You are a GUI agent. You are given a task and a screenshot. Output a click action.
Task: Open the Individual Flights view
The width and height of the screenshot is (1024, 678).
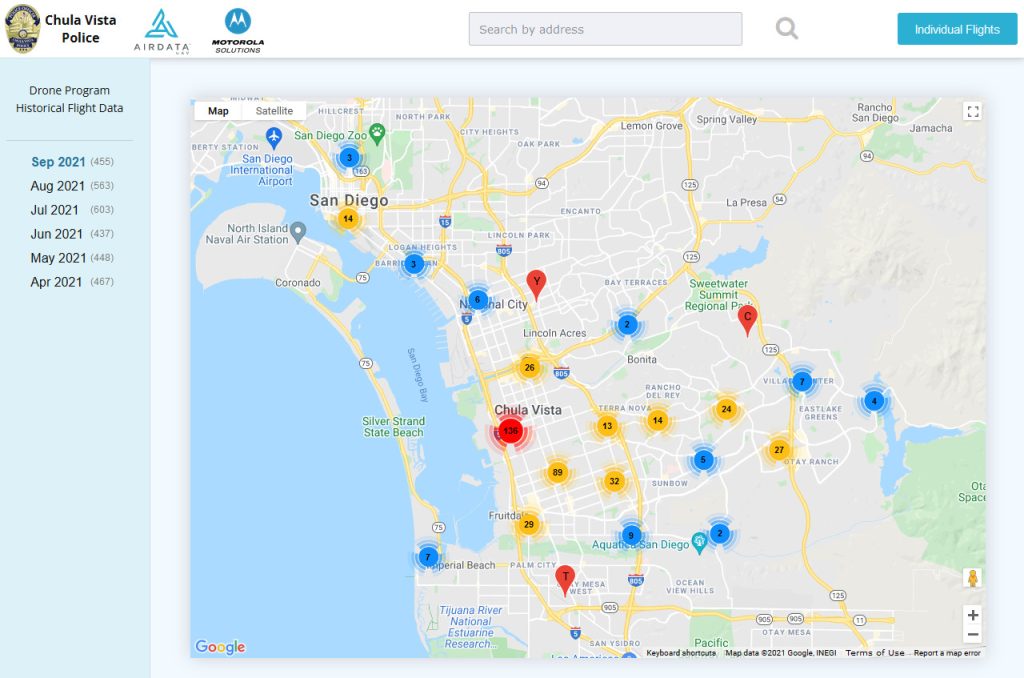[x=956, y=29]
